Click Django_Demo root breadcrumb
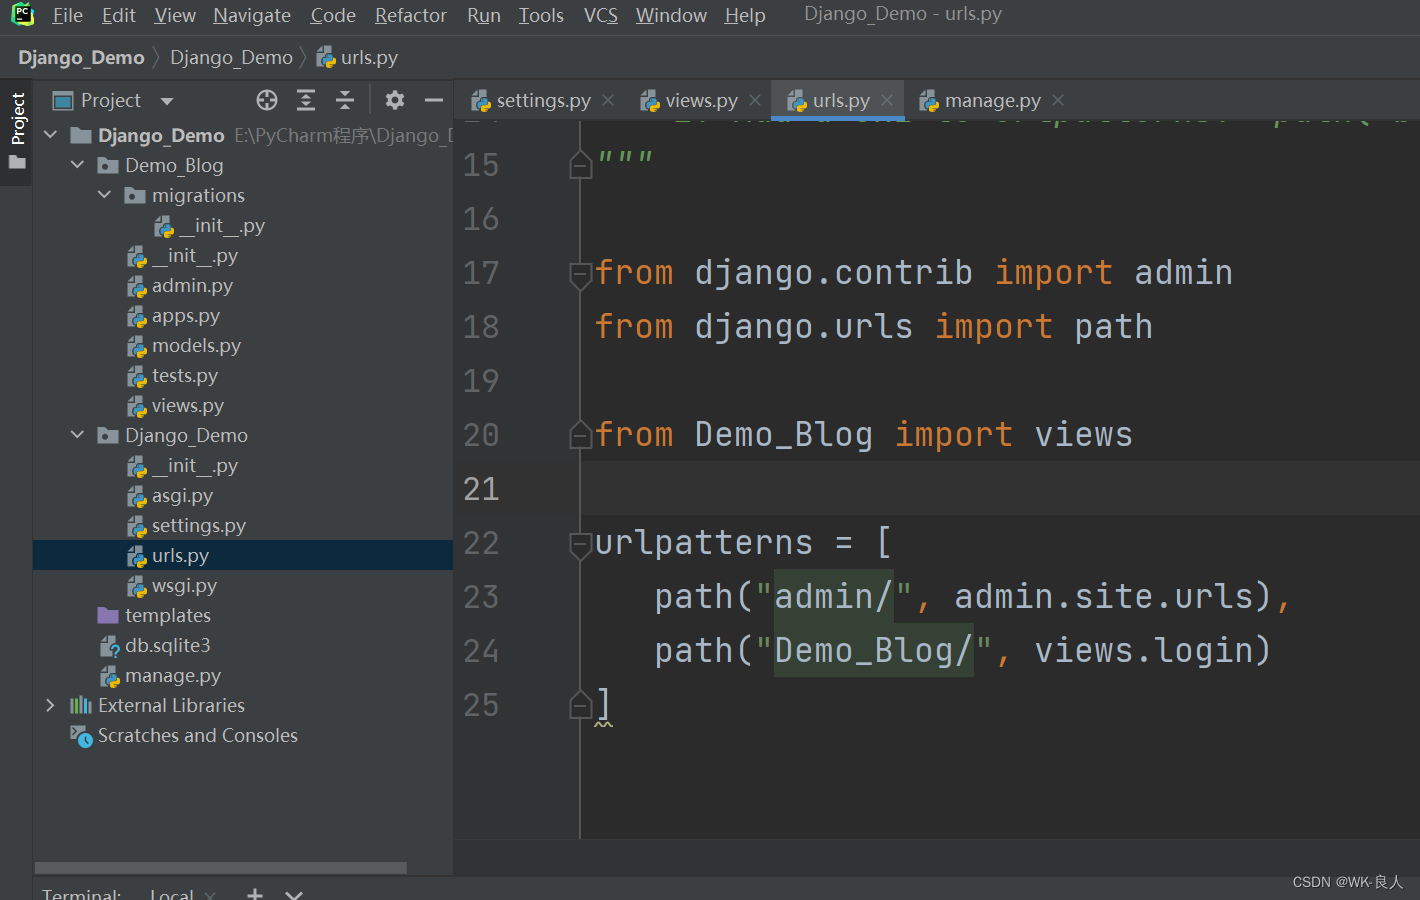This screenshot has width=1420, height=900. click(x=81, y=57)
